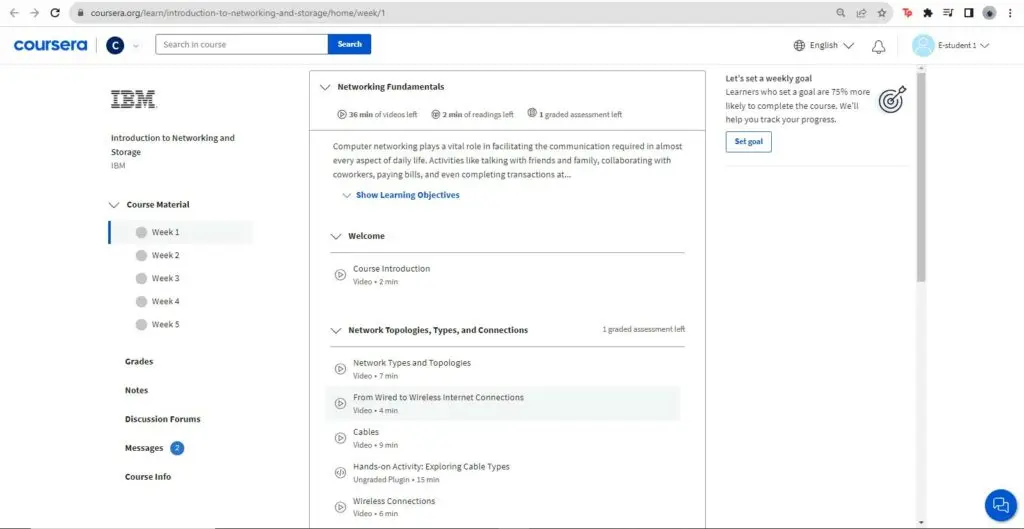Click play icon beside Network Types and Topologies
This screenshot has height=529, width=1024.
coord(340,369)
